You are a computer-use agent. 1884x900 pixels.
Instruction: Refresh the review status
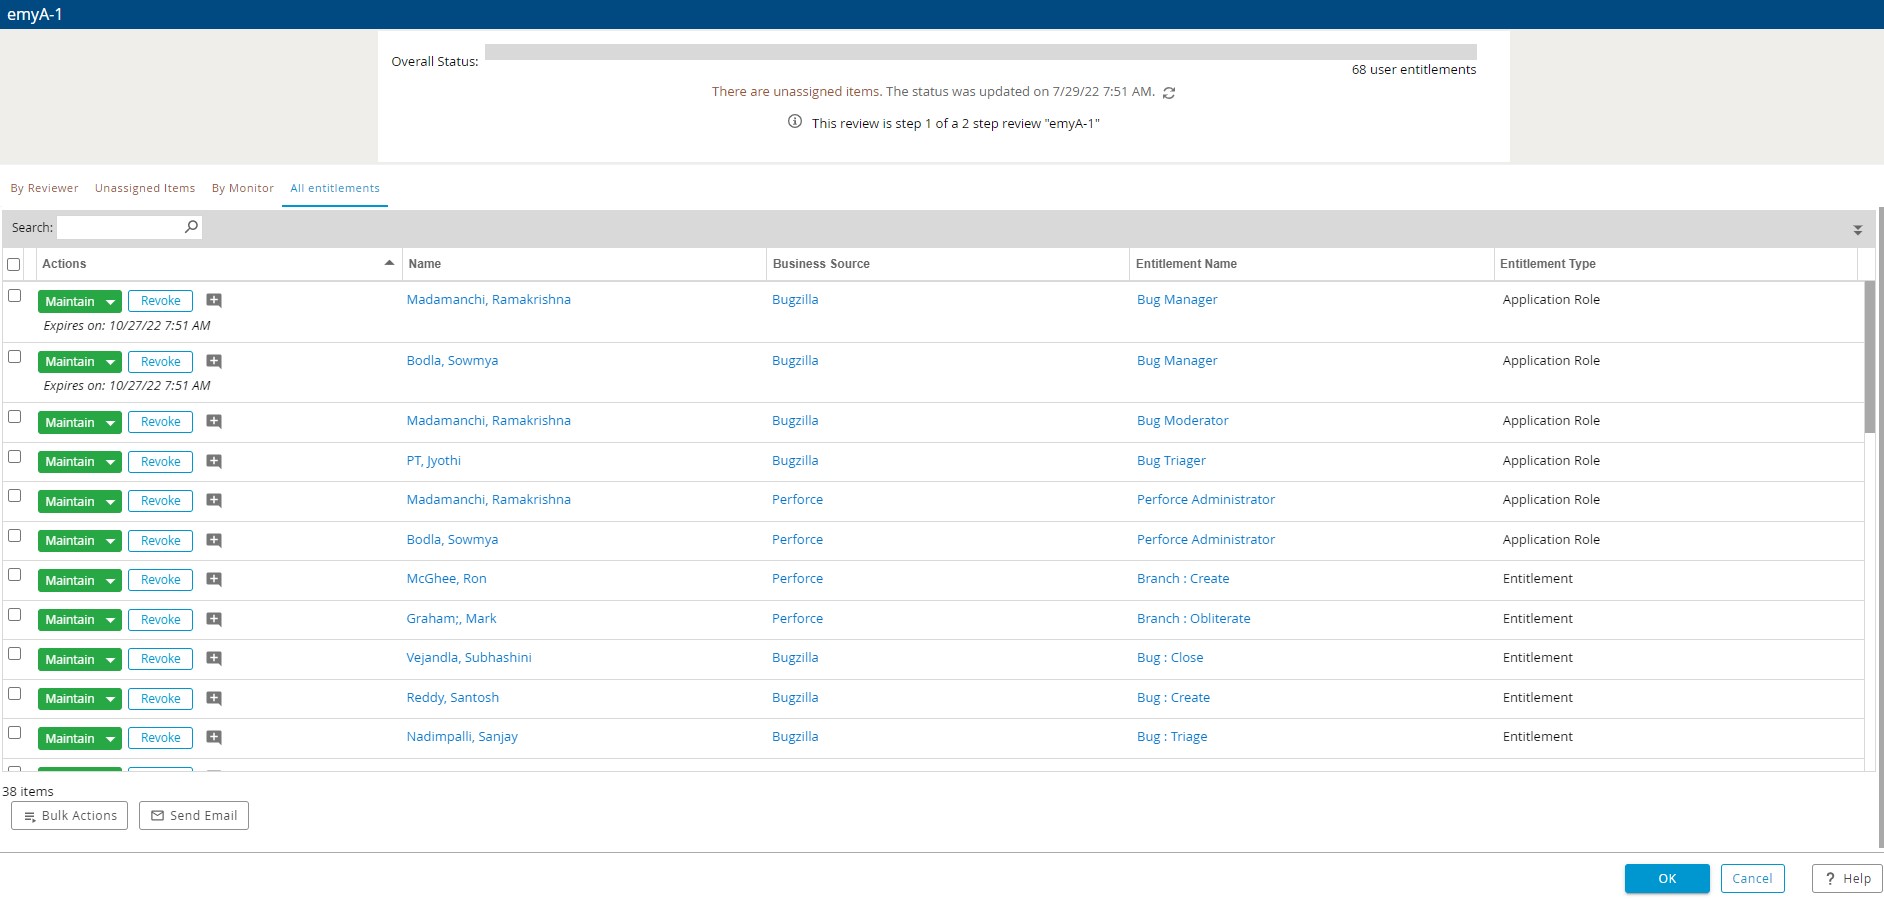1169,92
